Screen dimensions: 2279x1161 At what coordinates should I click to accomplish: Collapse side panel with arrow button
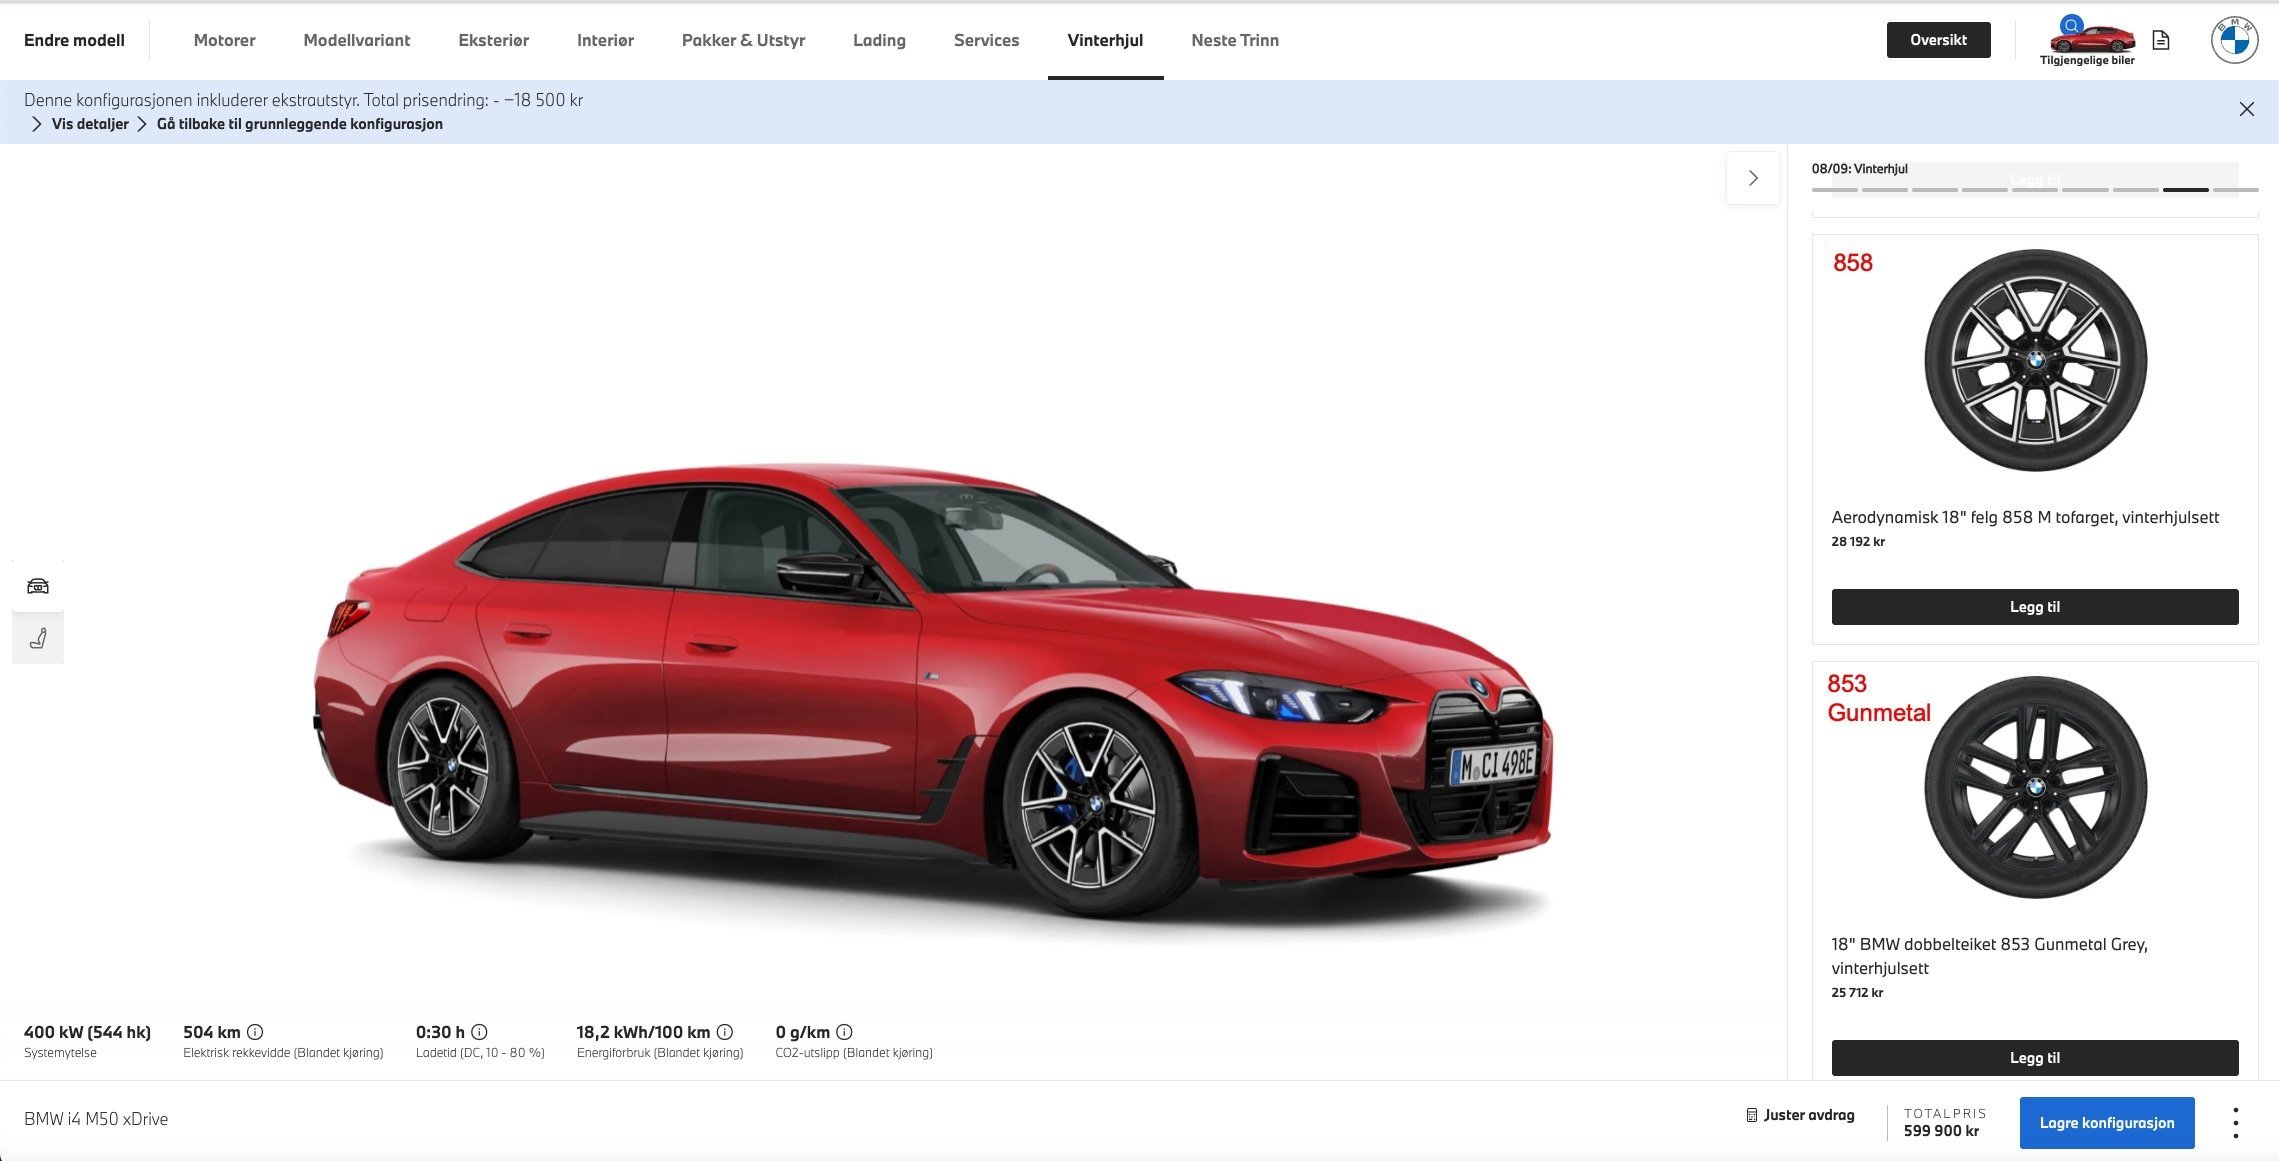click(x=1753, y=178)
